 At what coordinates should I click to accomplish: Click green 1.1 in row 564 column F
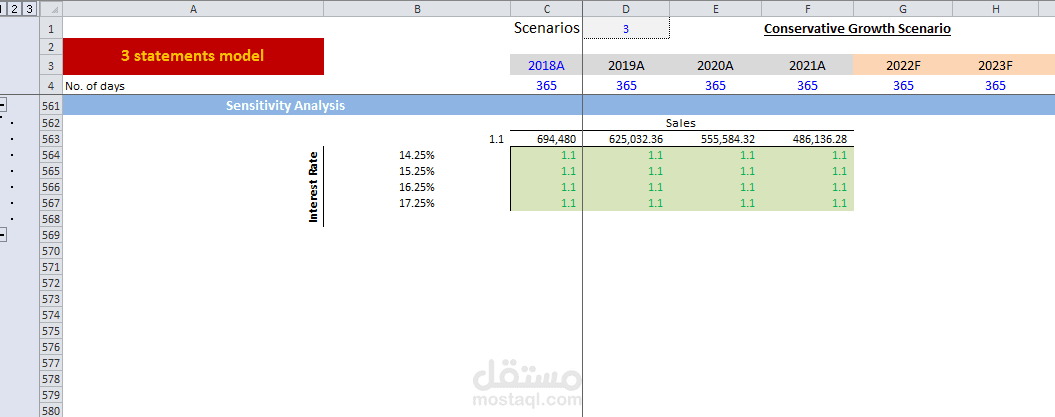pos(839,155)
